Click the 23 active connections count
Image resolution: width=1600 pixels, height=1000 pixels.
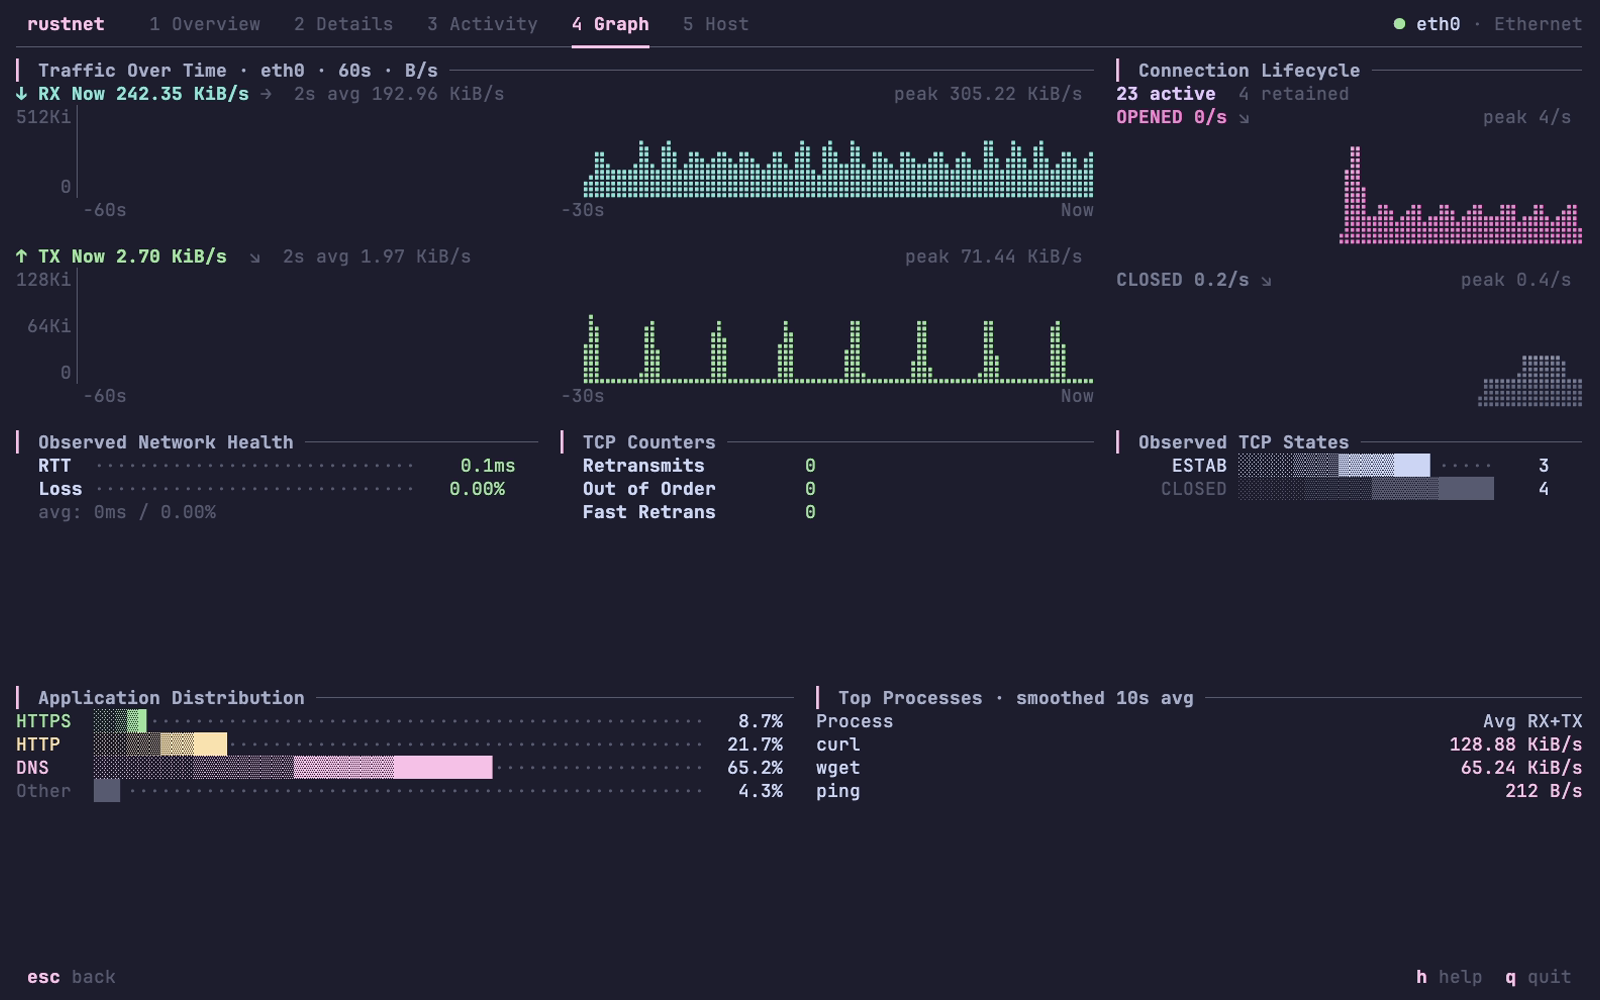coord(1166,94)
